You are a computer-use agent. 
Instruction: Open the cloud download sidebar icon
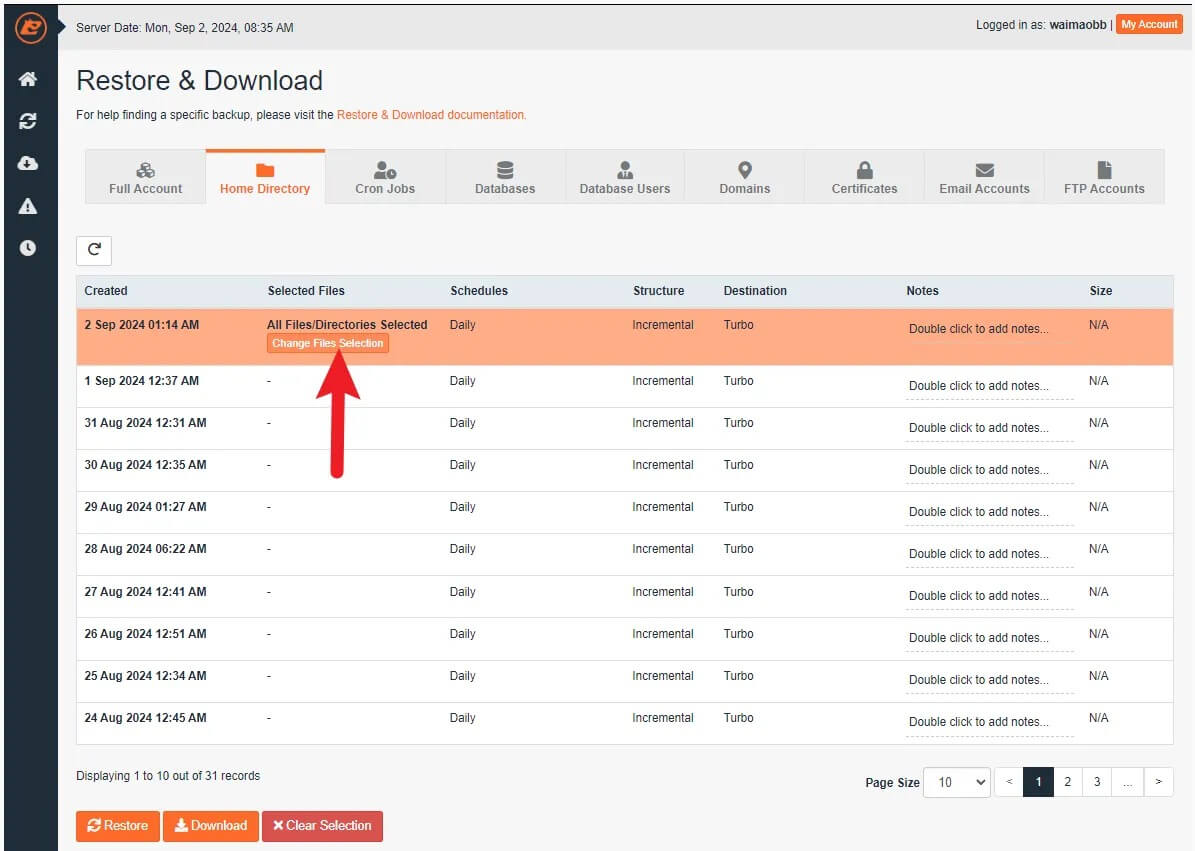point(28,163)
